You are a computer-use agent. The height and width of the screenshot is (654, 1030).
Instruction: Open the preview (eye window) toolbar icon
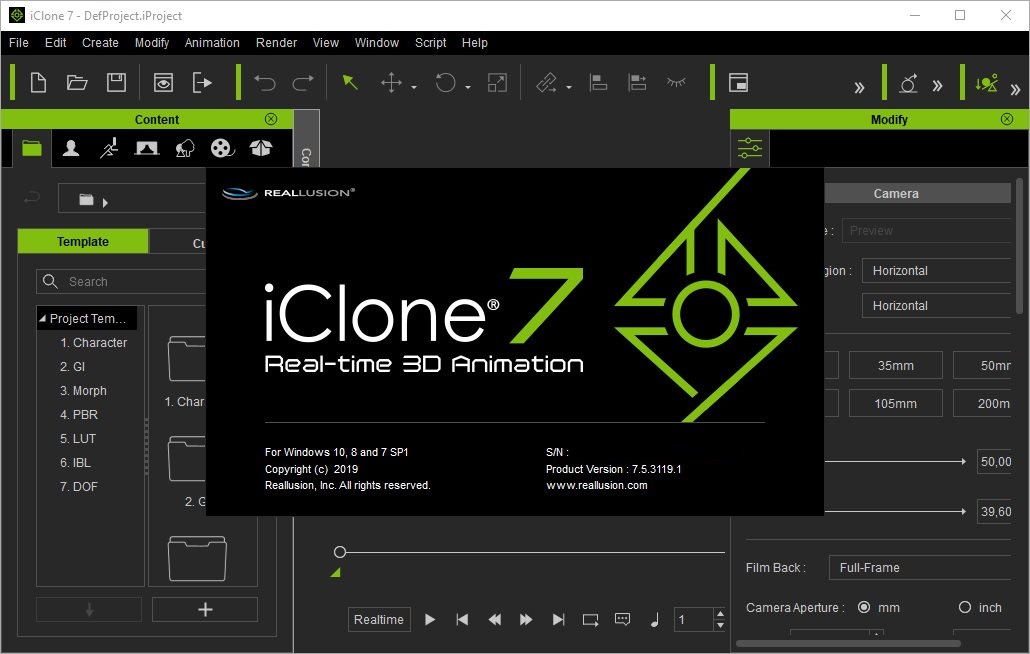point(163,83)
